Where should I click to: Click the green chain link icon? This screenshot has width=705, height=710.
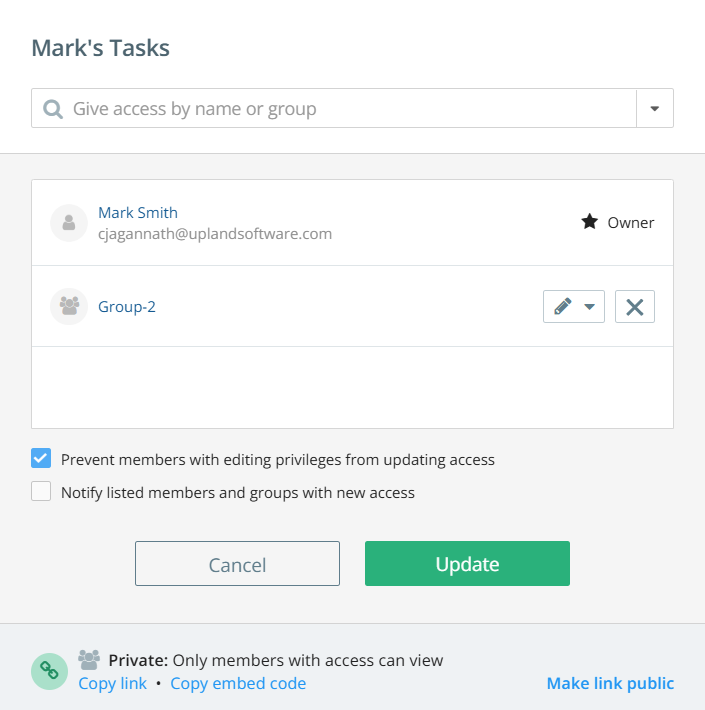coord(49,671)
